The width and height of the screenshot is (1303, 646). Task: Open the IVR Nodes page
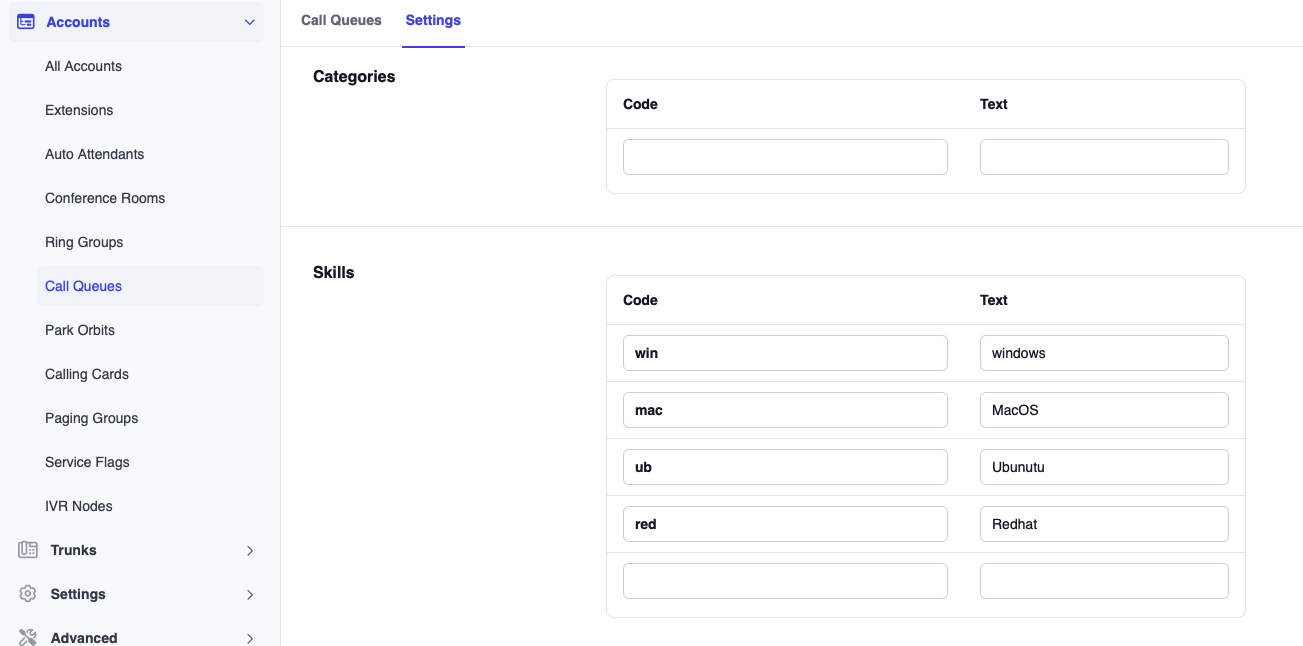pos(79,506)
